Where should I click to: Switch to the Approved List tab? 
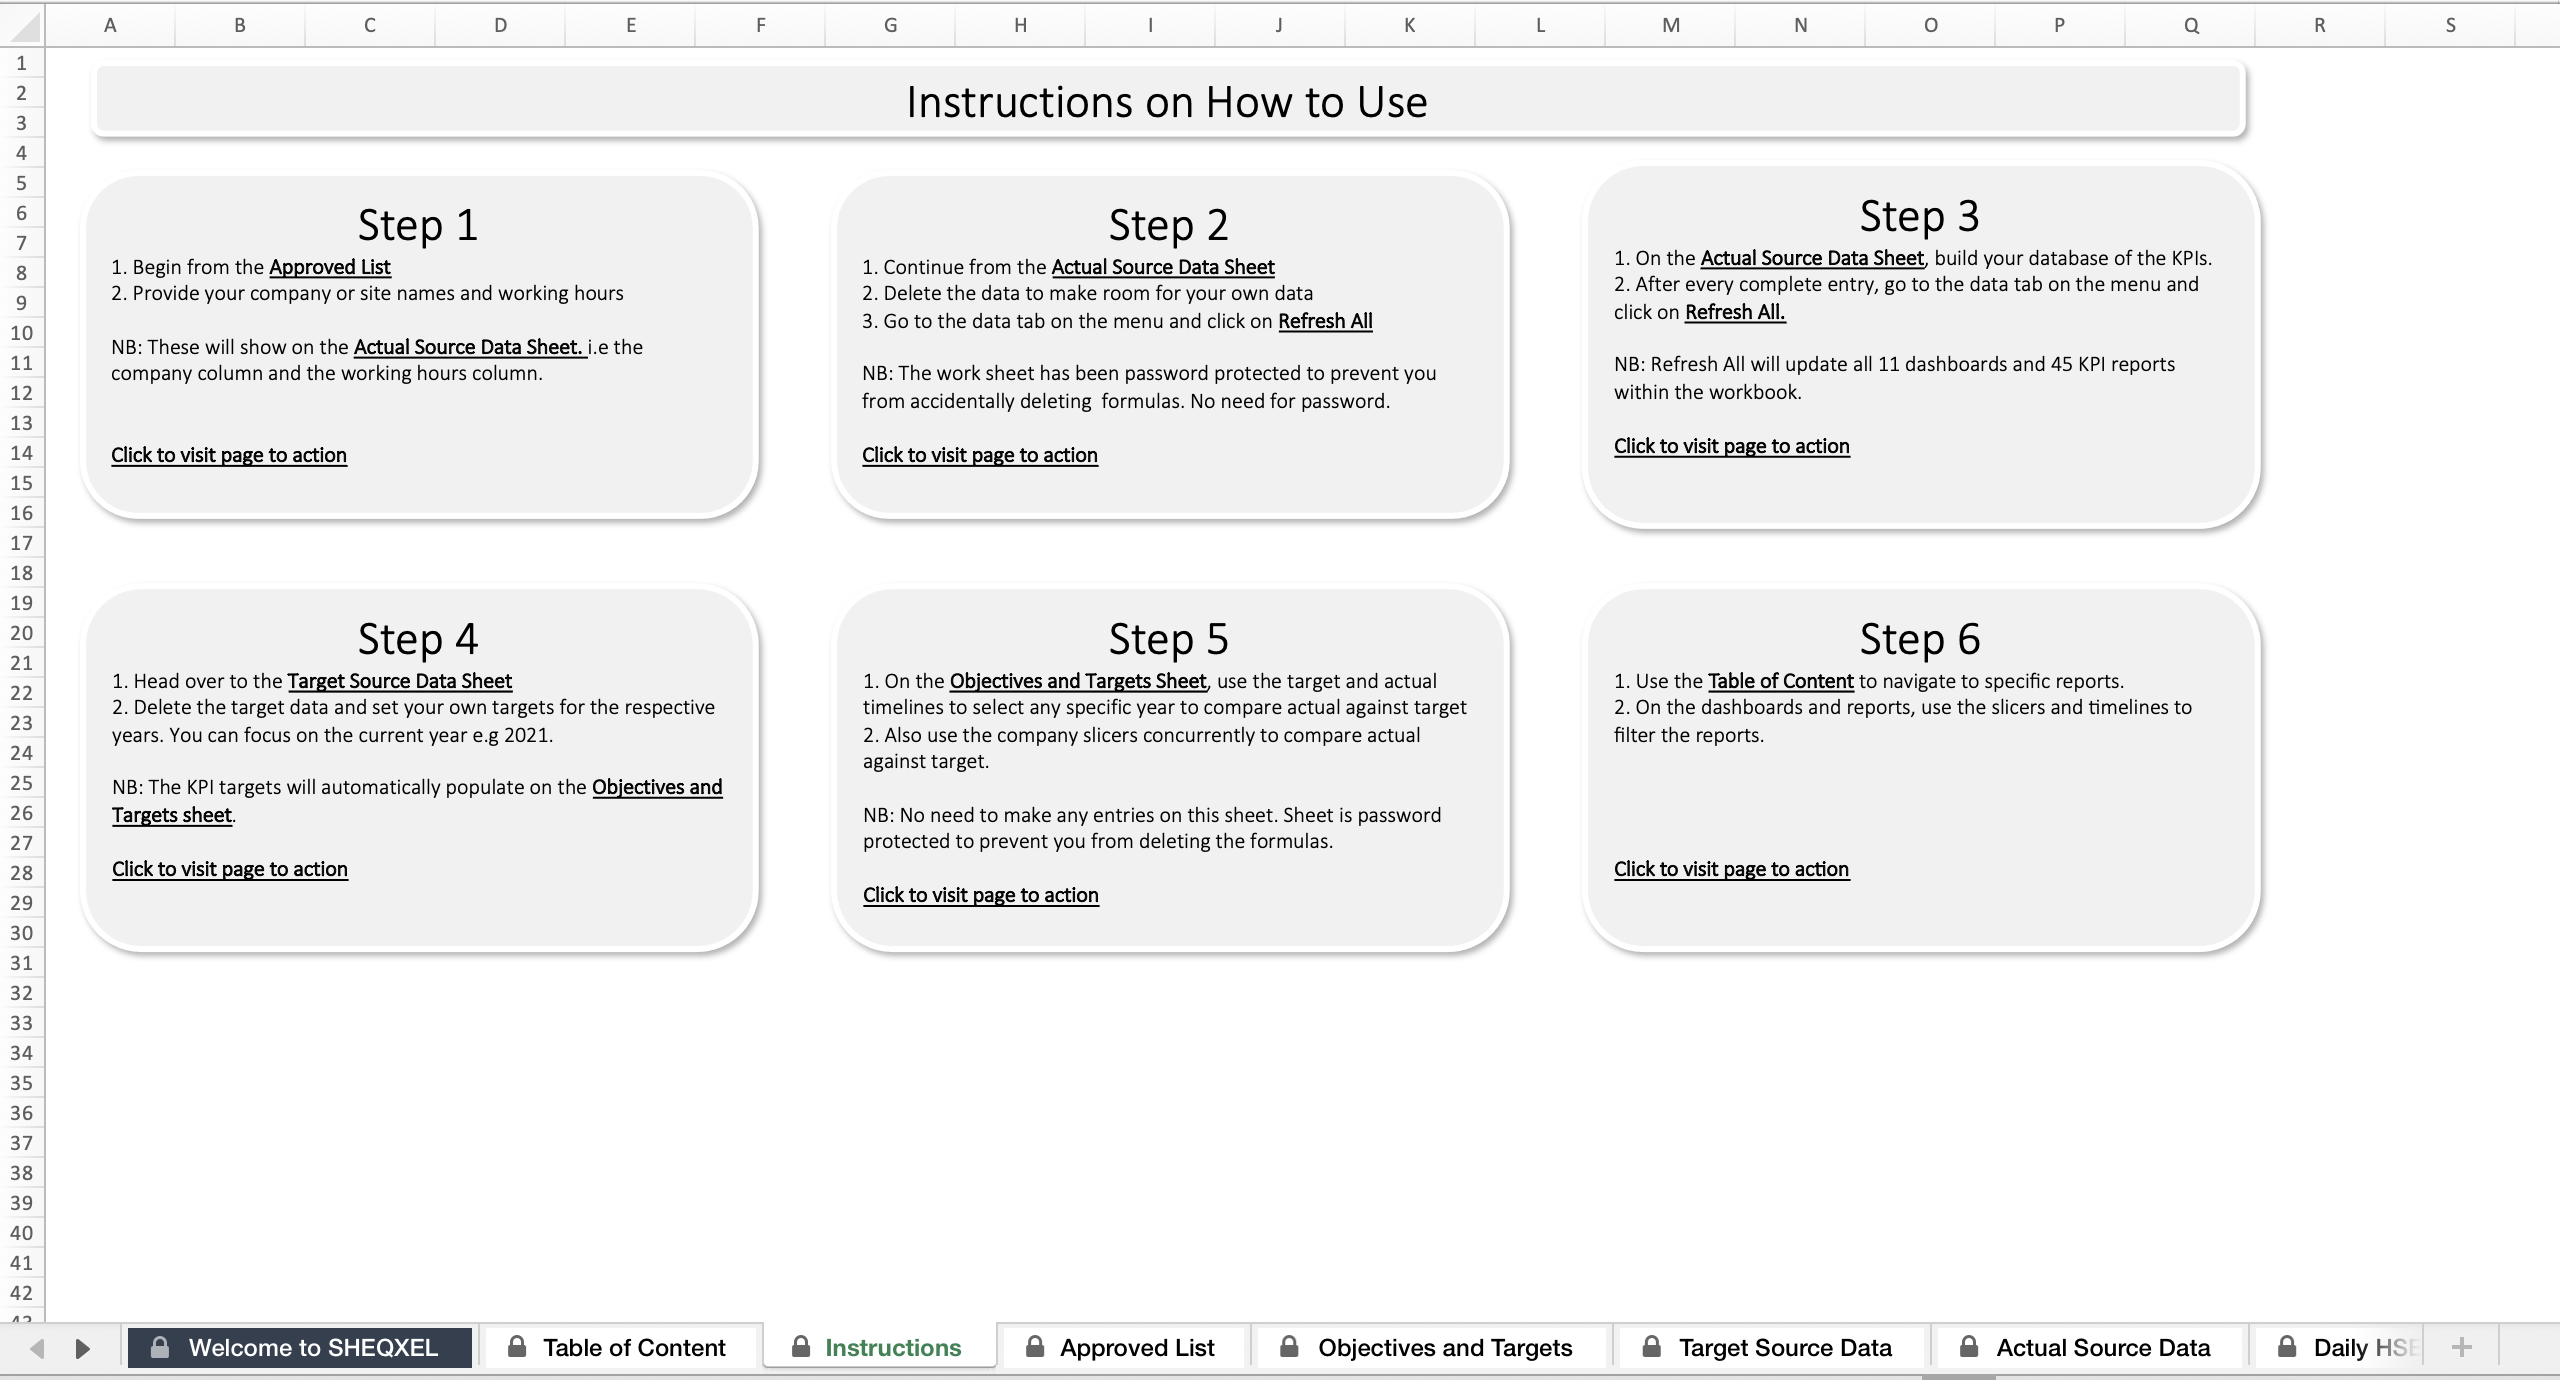point(1124,1347)
